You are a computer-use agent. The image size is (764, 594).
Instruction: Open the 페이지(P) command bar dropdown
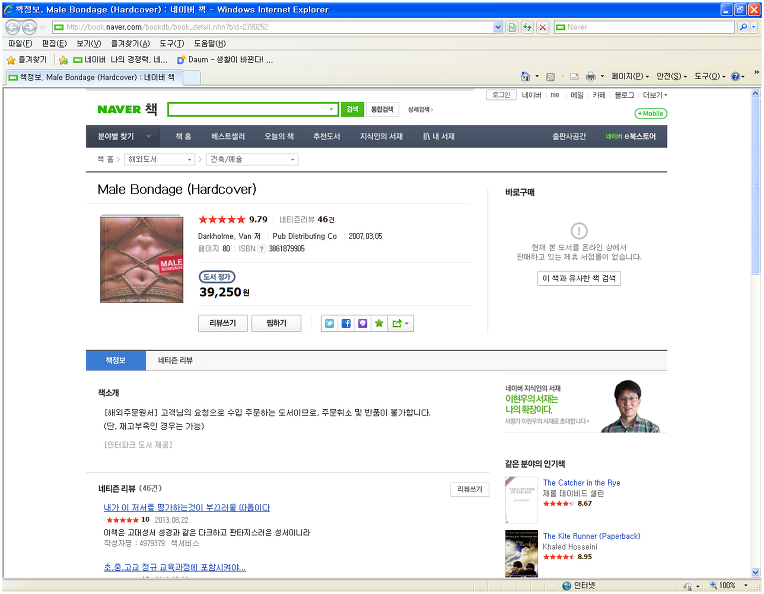coord(630,77)
